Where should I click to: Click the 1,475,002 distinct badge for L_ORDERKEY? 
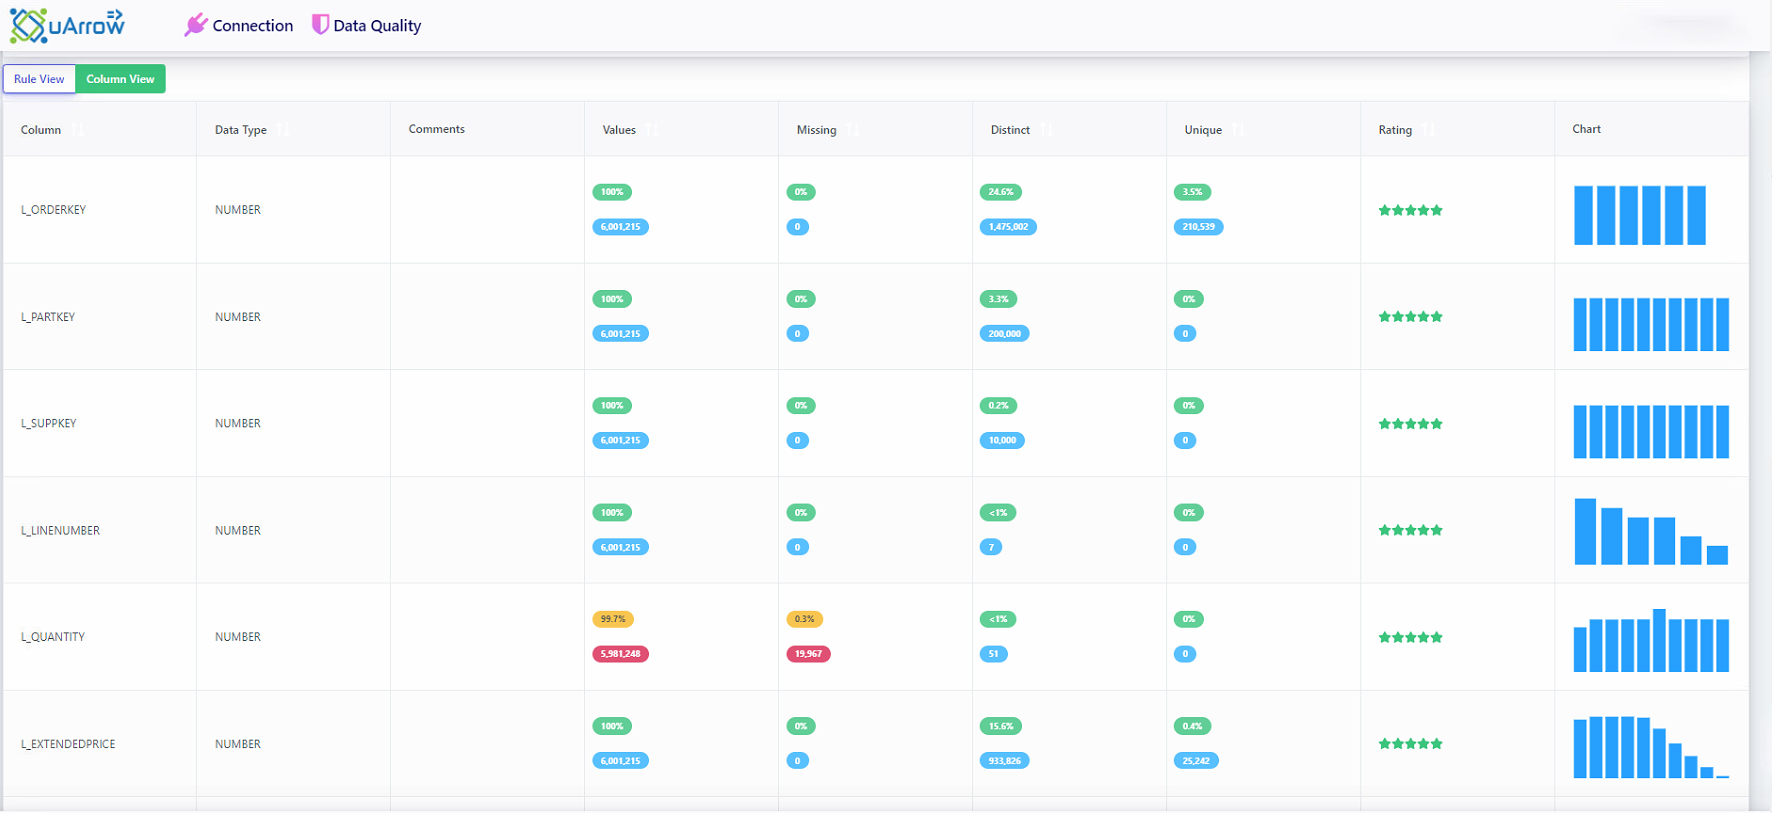click(x=1008, y=227)
